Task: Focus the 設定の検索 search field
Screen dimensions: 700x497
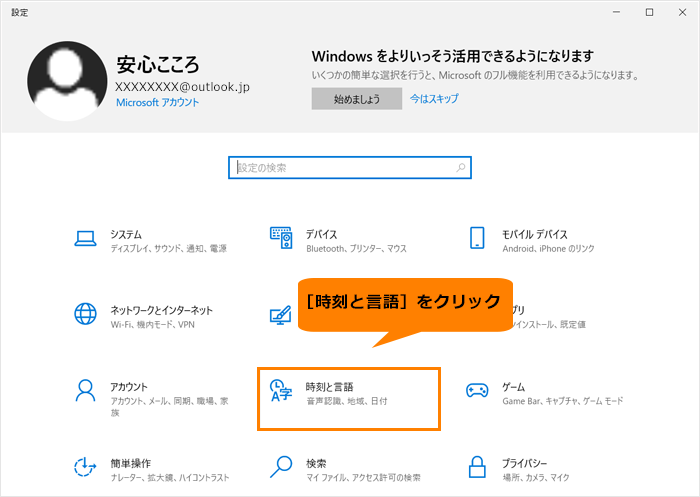Action: [350, 168]
